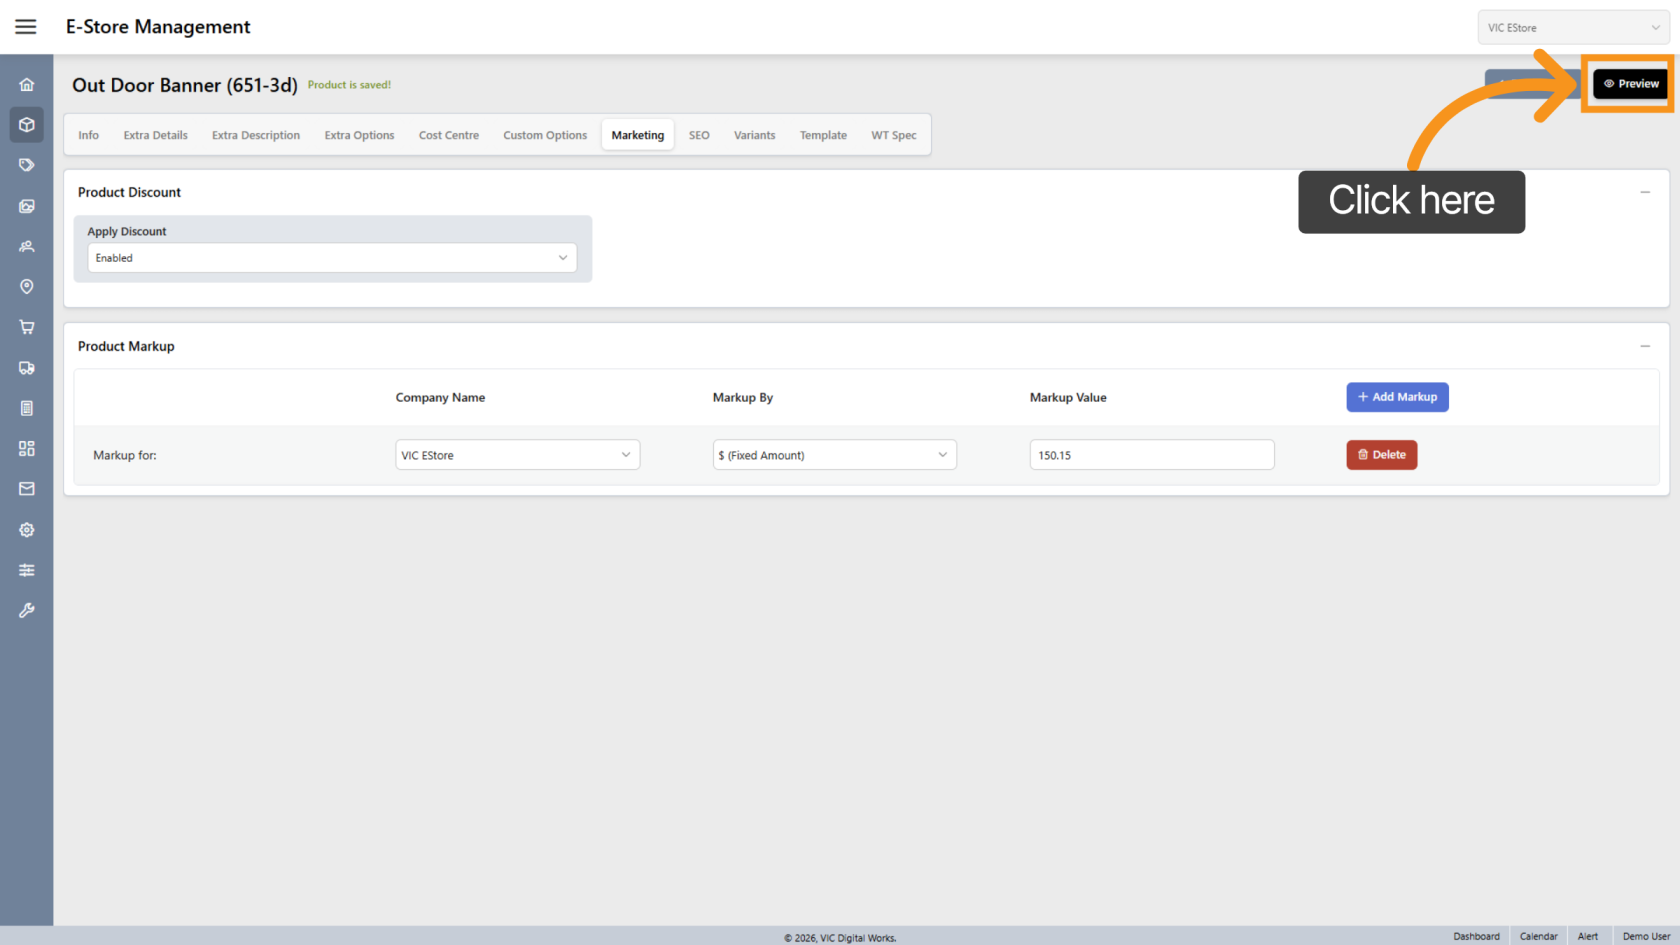Open the shopping cart section
This screenshot has height=945, width=1680.
27,327
